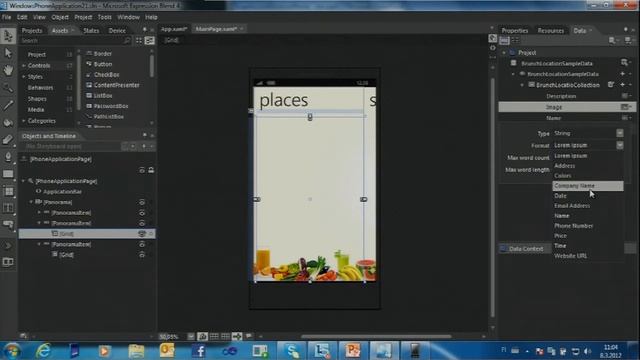Switch Data panel to list mode
The width and height of the screenshot is (640, 360).
(x=504, y=40)
